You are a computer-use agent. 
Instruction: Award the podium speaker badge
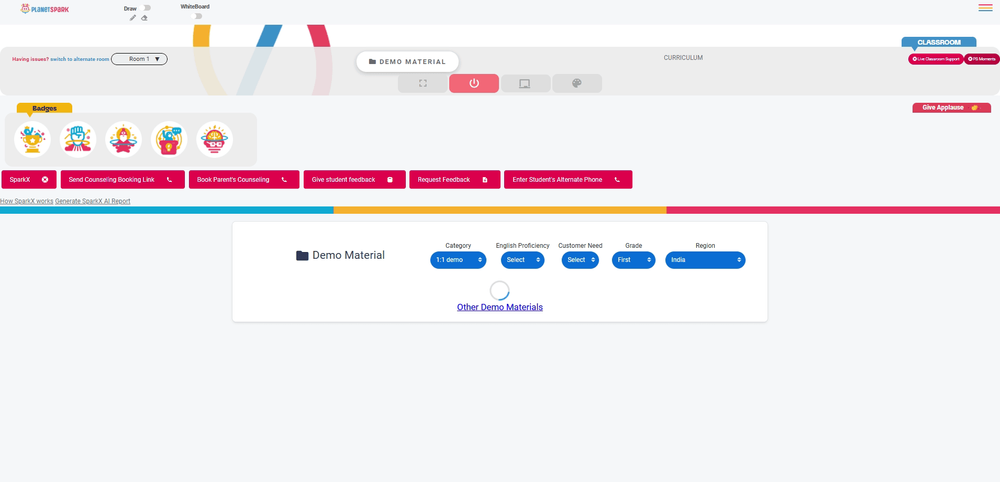coord(169,140)
